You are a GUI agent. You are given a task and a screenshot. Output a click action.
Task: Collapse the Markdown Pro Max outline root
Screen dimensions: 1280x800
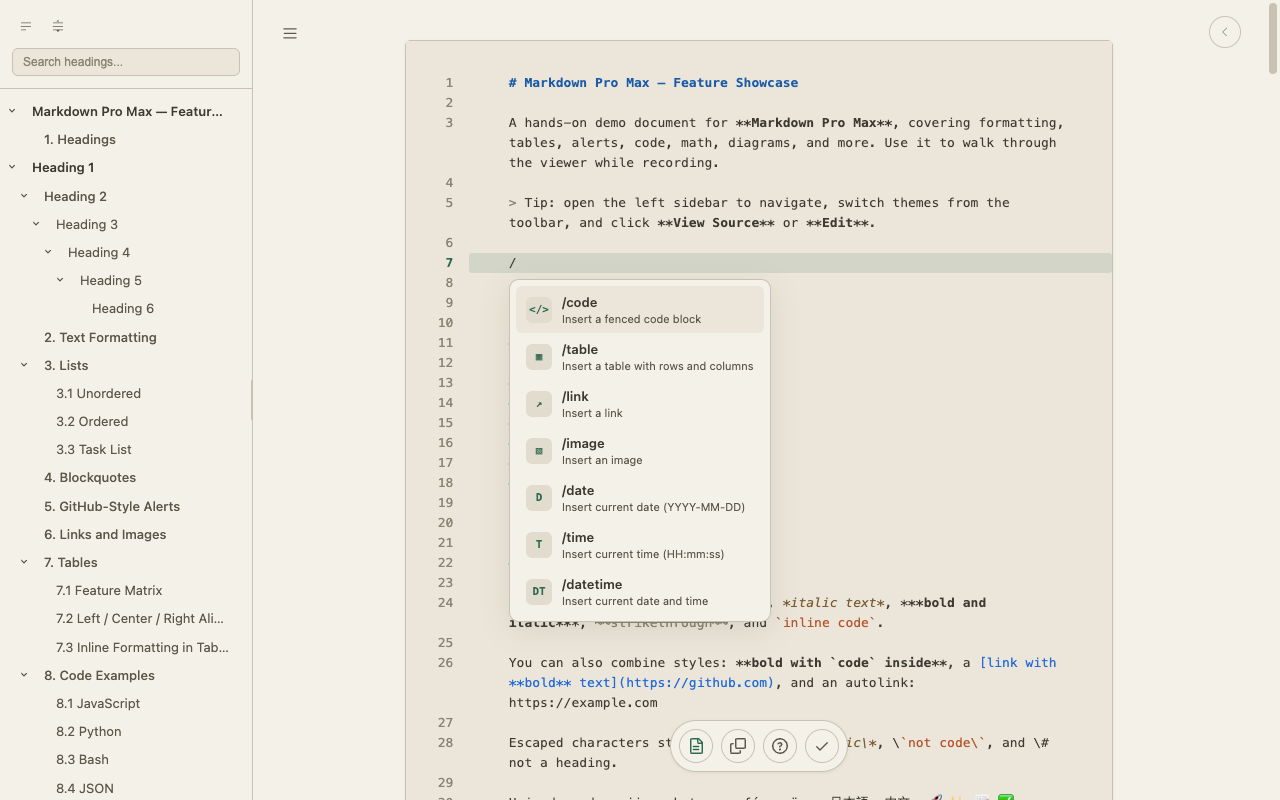[12, 111]
